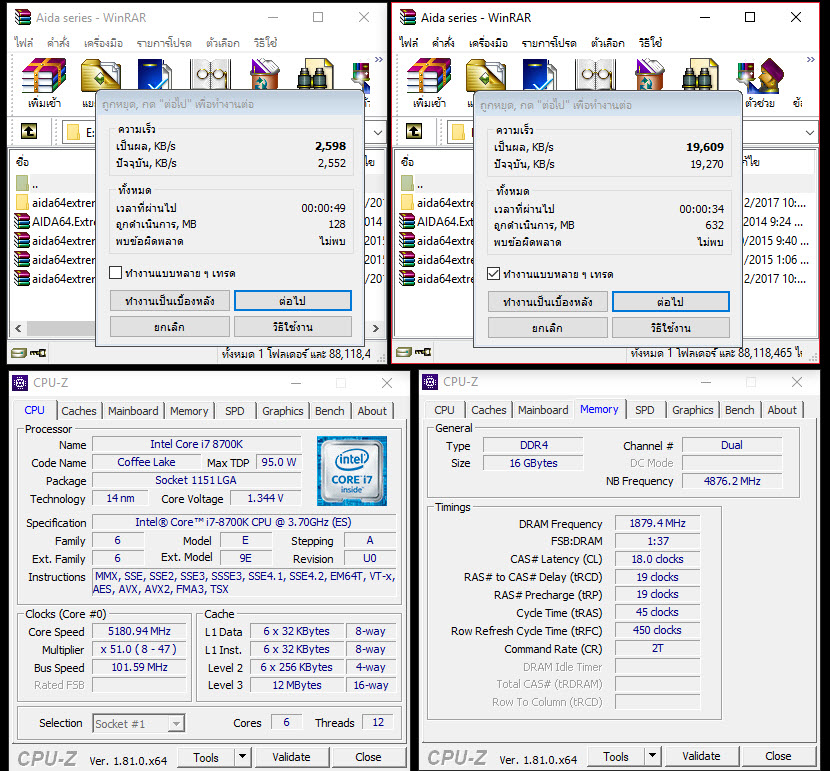
Task: Click the Wizard (ตัวช่วย) icon in right WinRAR toolbar
Action: [760, 77]
